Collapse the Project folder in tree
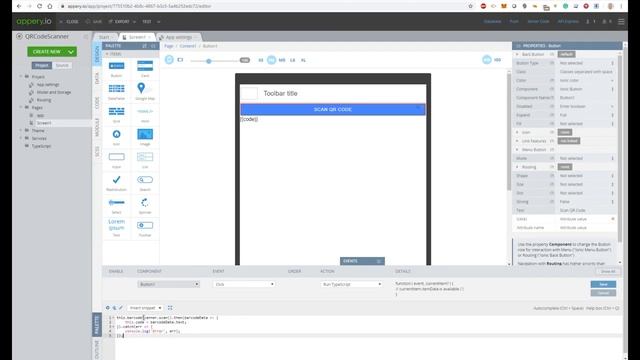This screenshot has width=640, height=360. (x=21, y=77)
